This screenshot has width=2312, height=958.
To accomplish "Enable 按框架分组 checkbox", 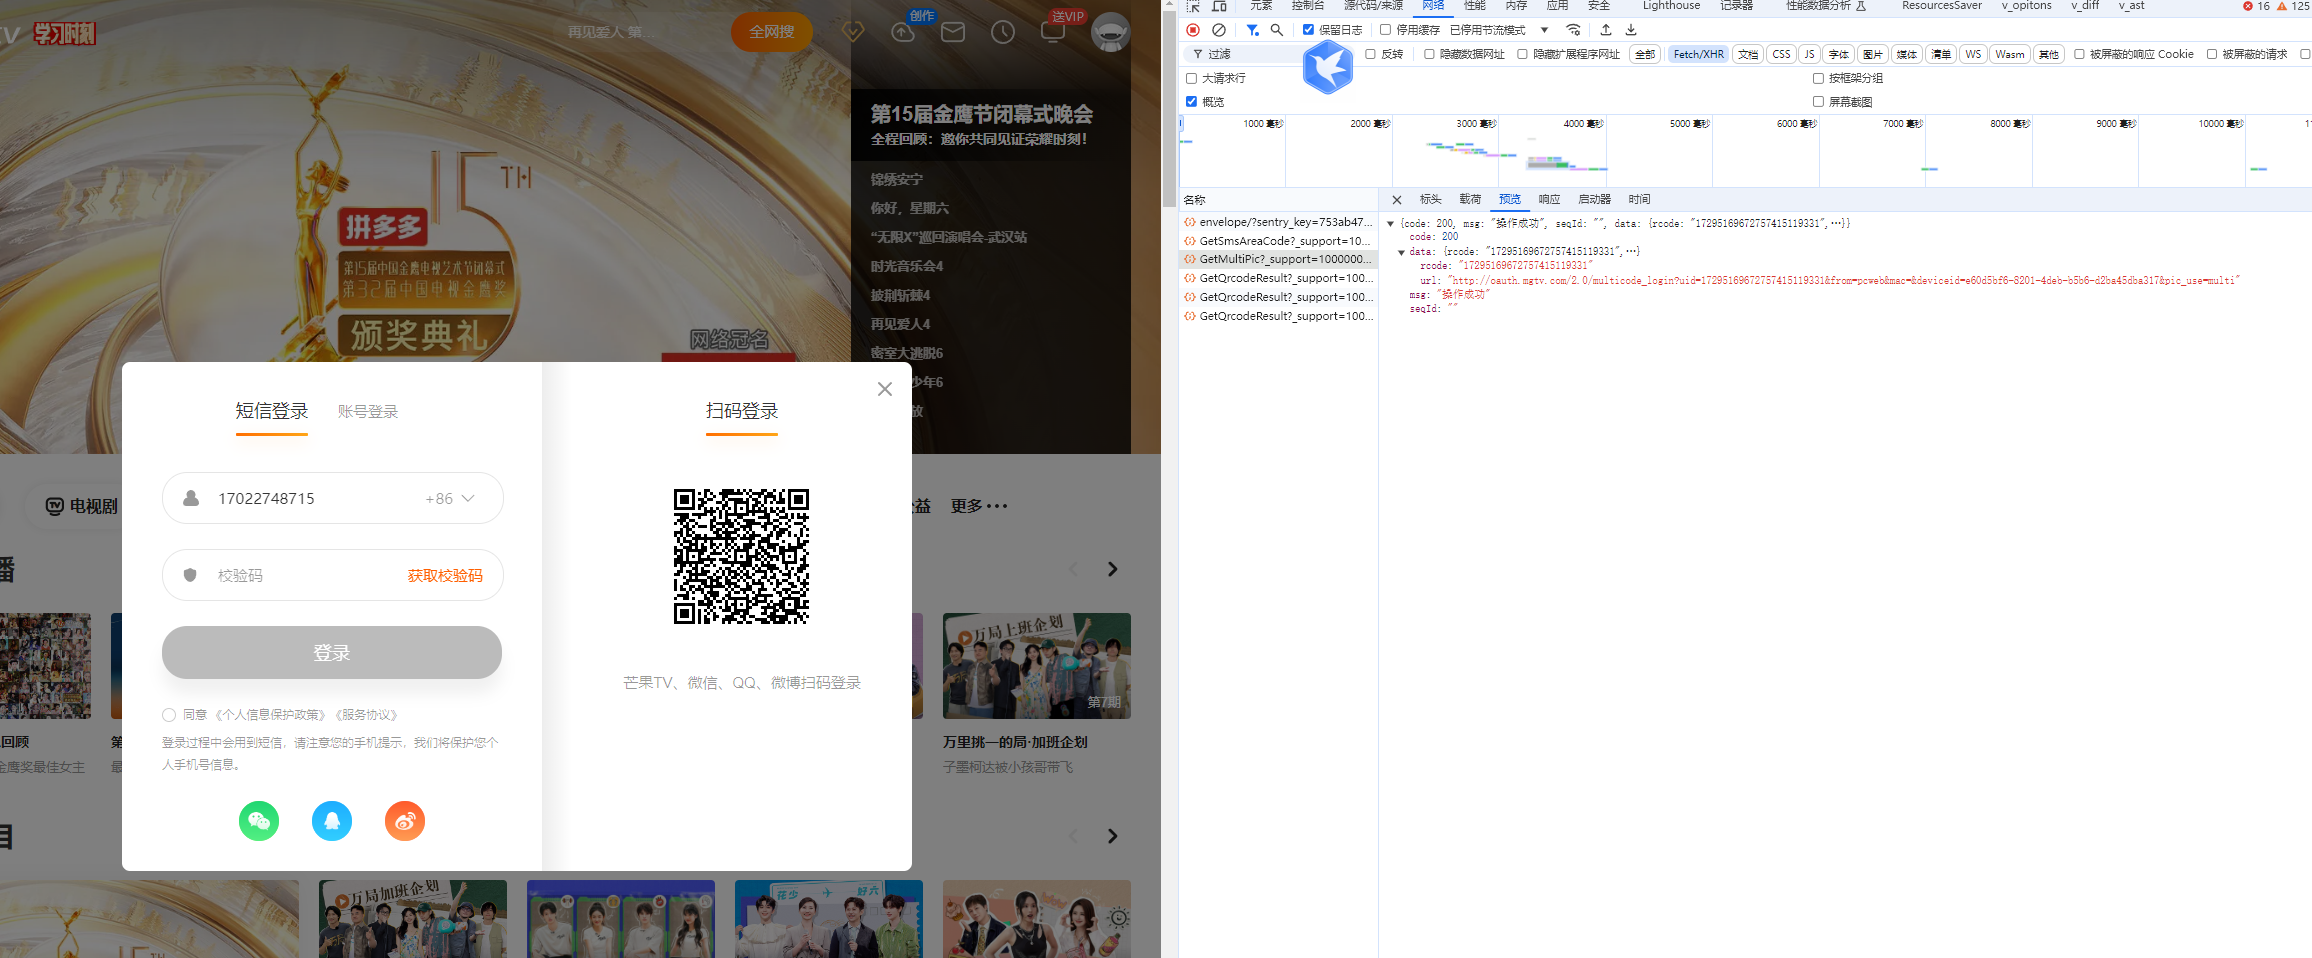I will (1819, 78).
